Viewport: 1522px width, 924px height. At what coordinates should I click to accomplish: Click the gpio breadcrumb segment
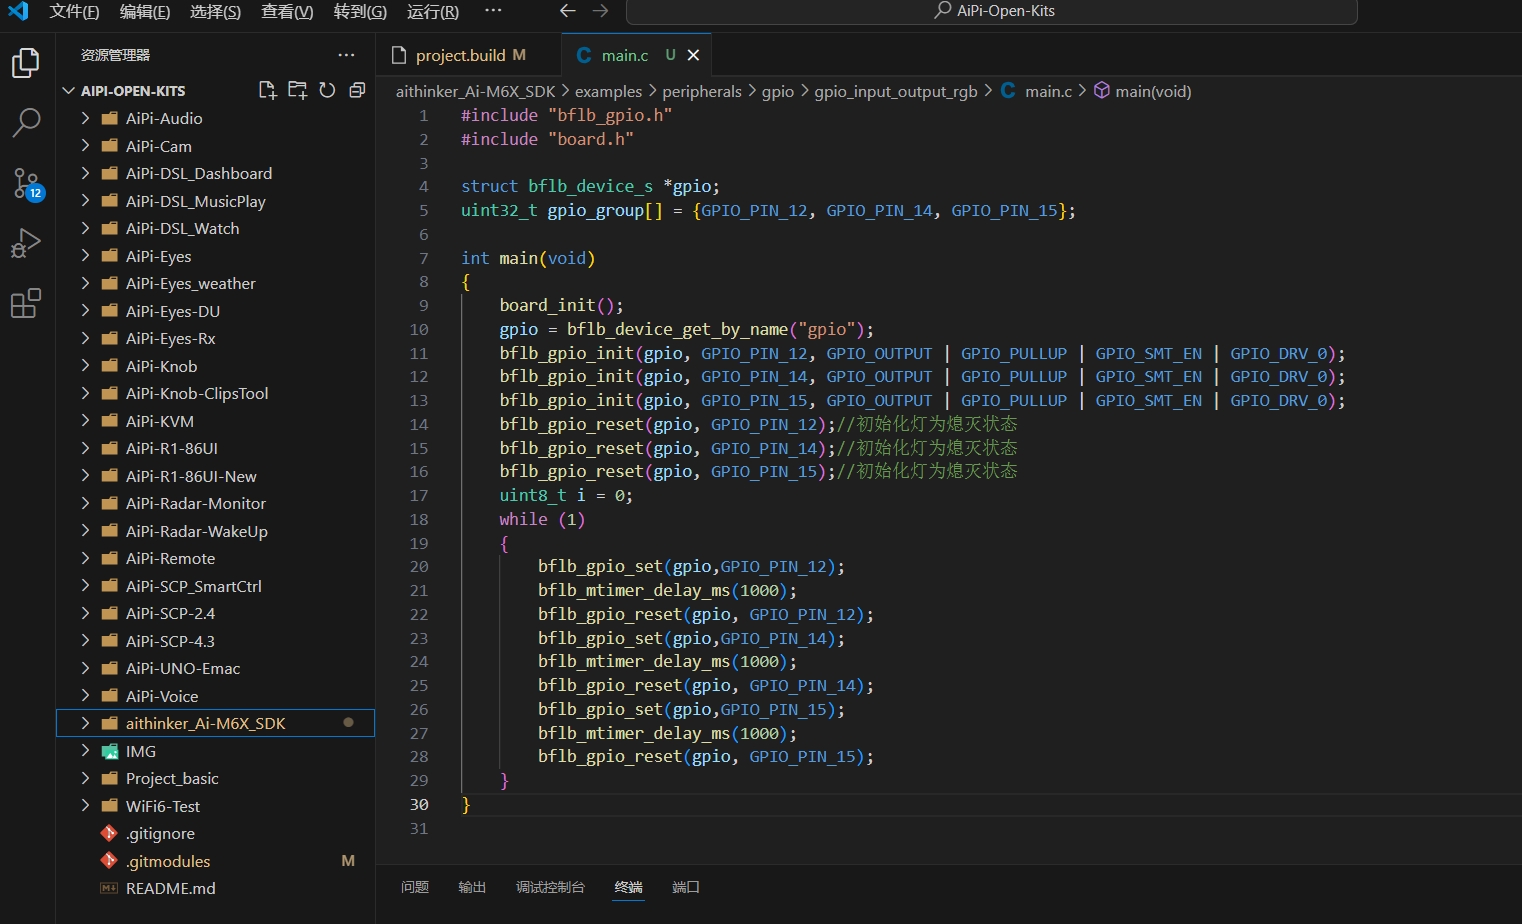778,91
